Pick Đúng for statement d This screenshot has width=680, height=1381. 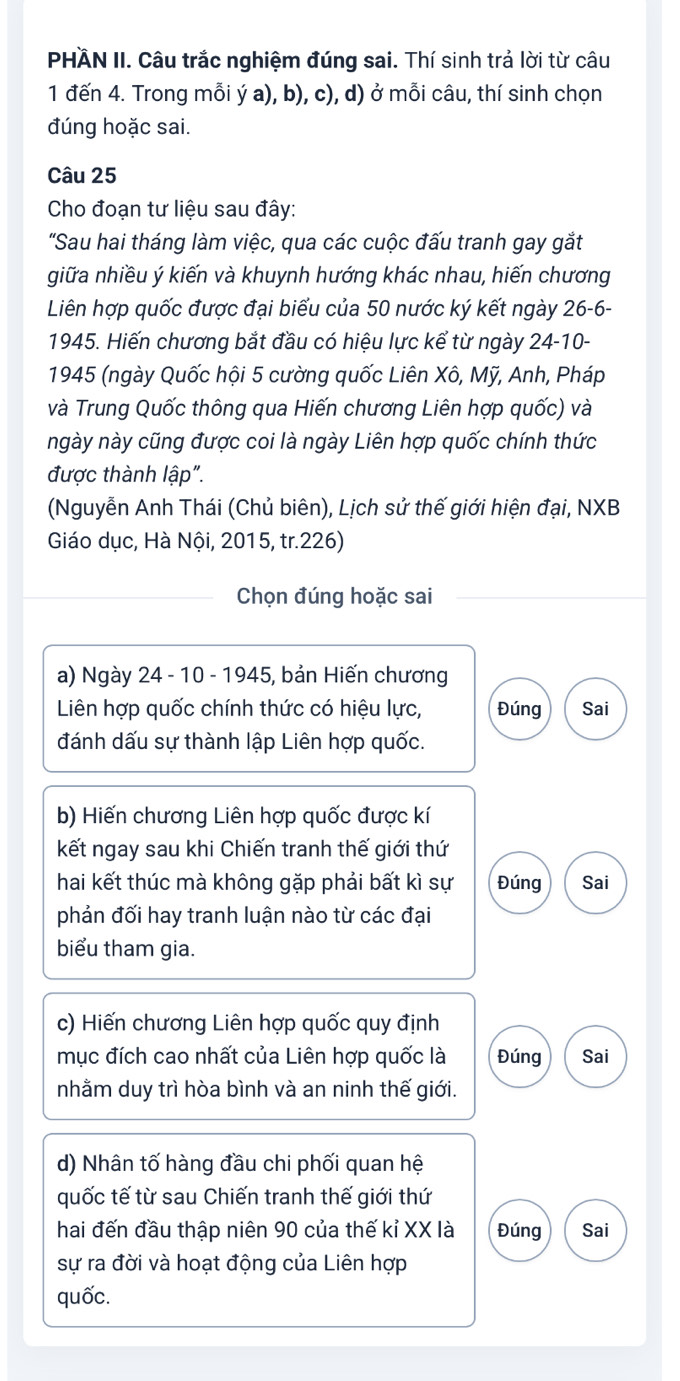click(x=519, y=1229)
